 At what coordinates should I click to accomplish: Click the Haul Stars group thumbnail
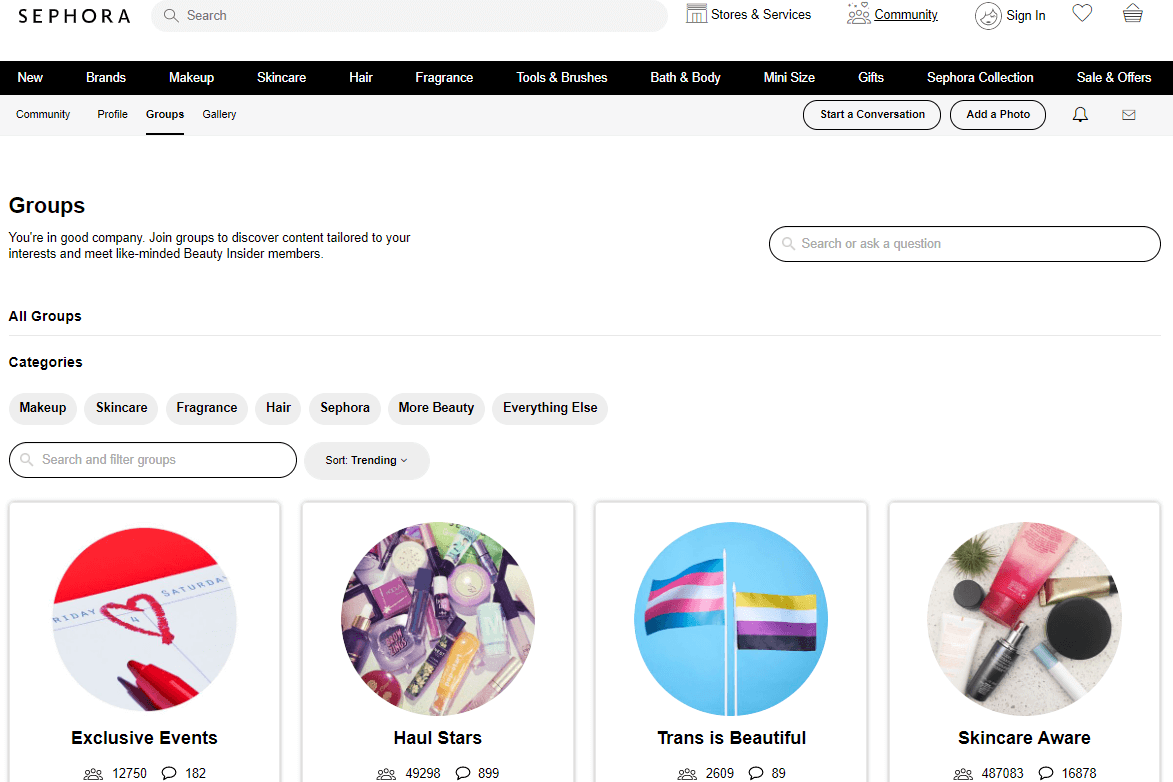437,619
